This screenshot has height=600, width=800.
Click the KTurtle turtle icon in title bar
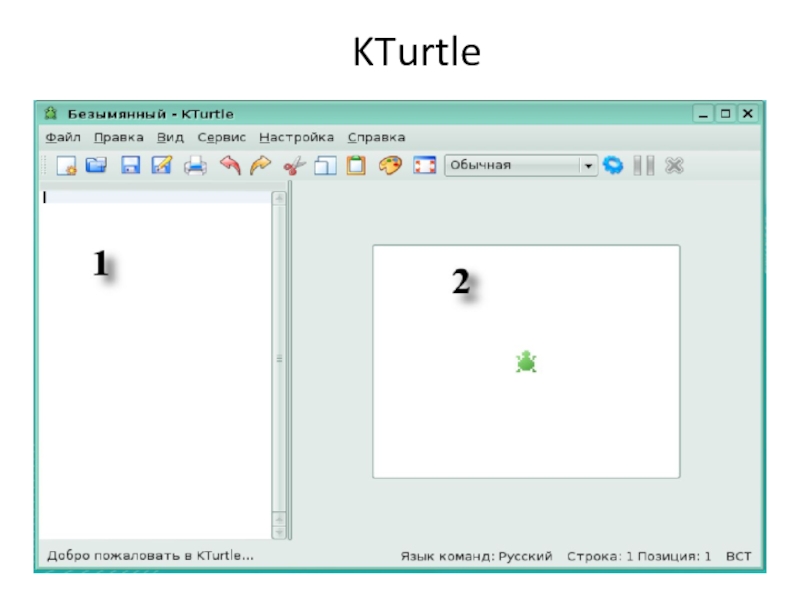click(51, 113)
